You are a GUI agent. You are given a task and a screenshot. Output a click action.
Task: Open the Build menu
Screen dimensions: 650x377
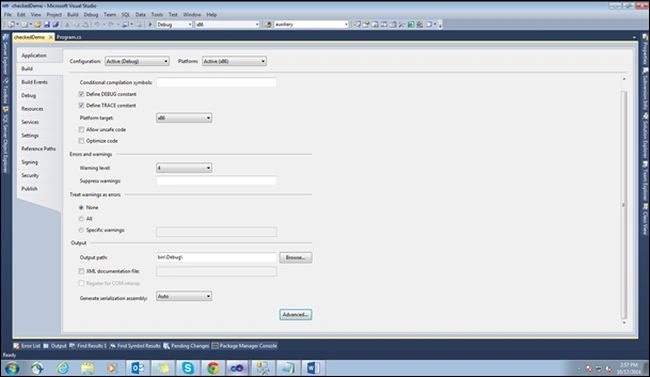pos(73,15)
